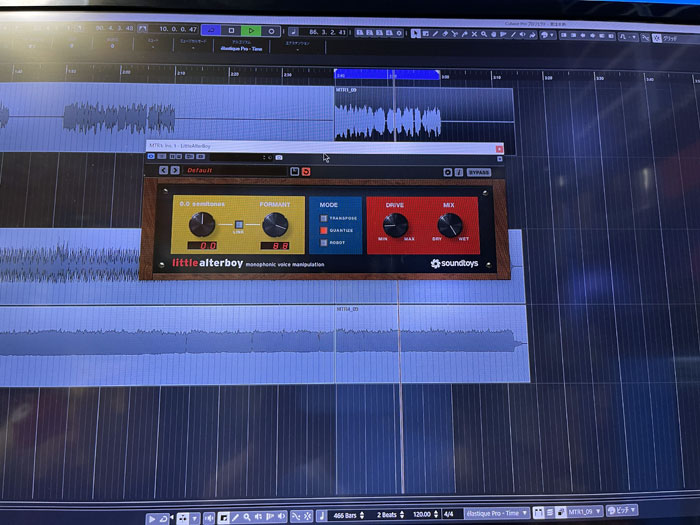This screenshot has width=700, height=525.
Task: Open plugin settings gear icon left of info
Action: point(447,172)
